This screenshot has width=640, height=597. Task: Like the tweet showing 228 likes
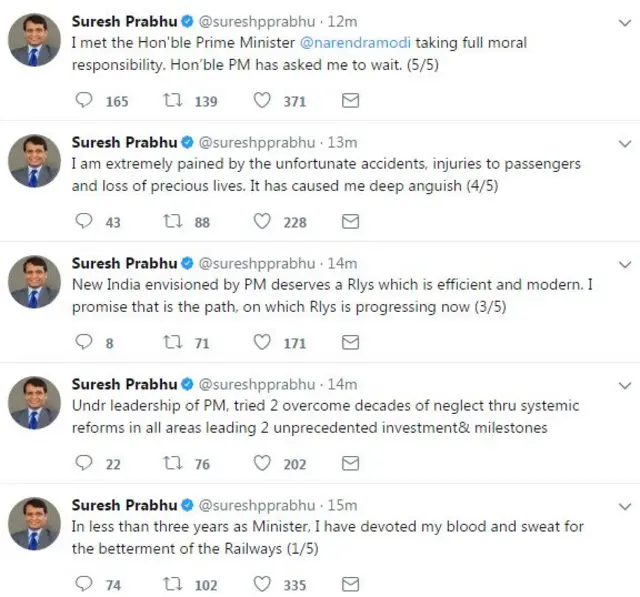coord(262,222)
